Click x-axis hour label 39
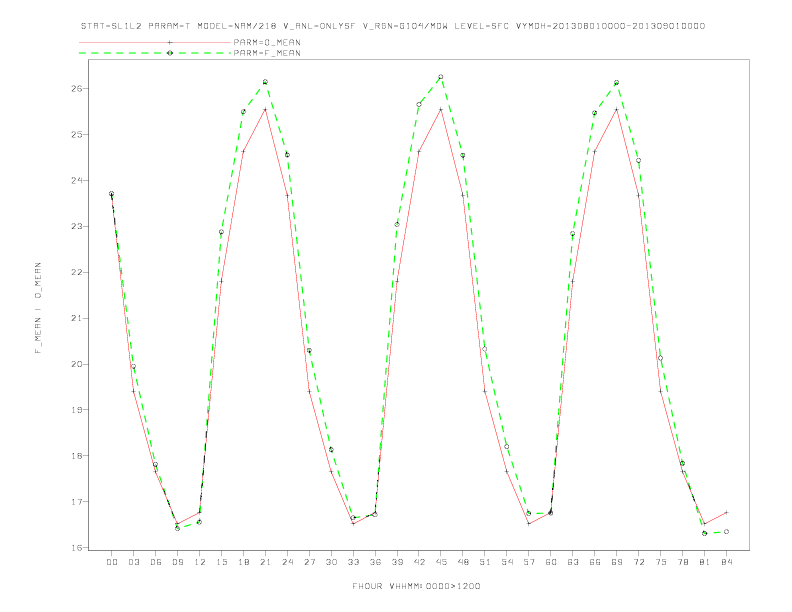Screen dimensions: 792x612 click(397, 562)
